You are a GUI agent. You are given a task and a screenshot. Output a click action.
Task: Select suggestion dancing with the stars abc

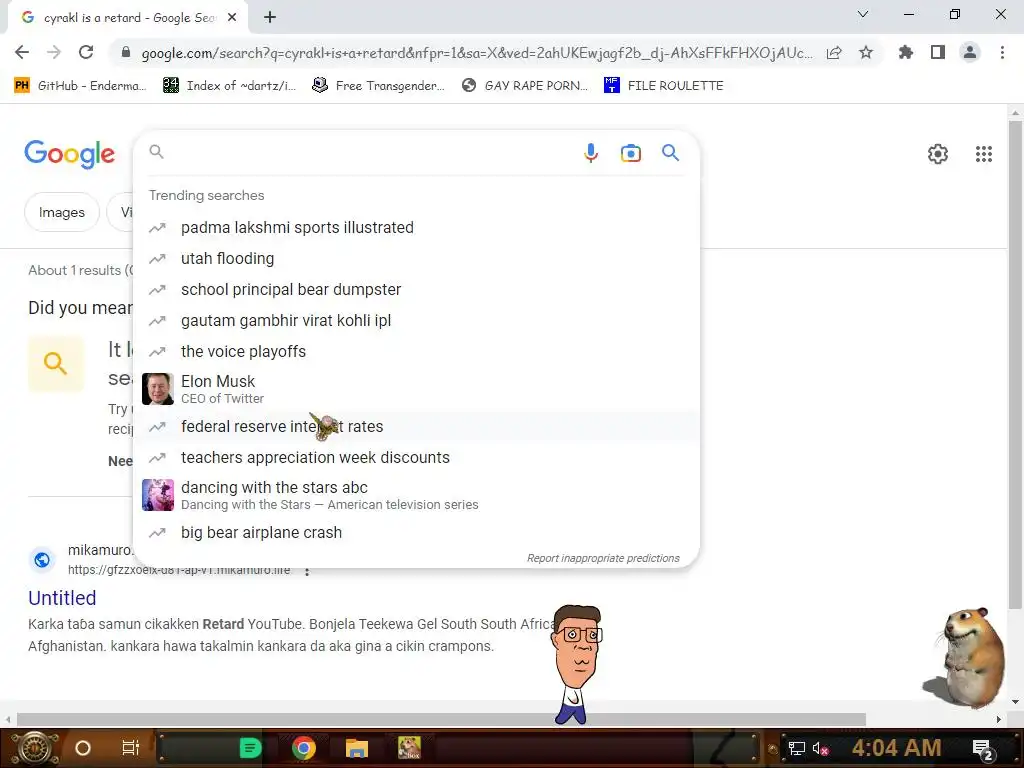point(417,495)
